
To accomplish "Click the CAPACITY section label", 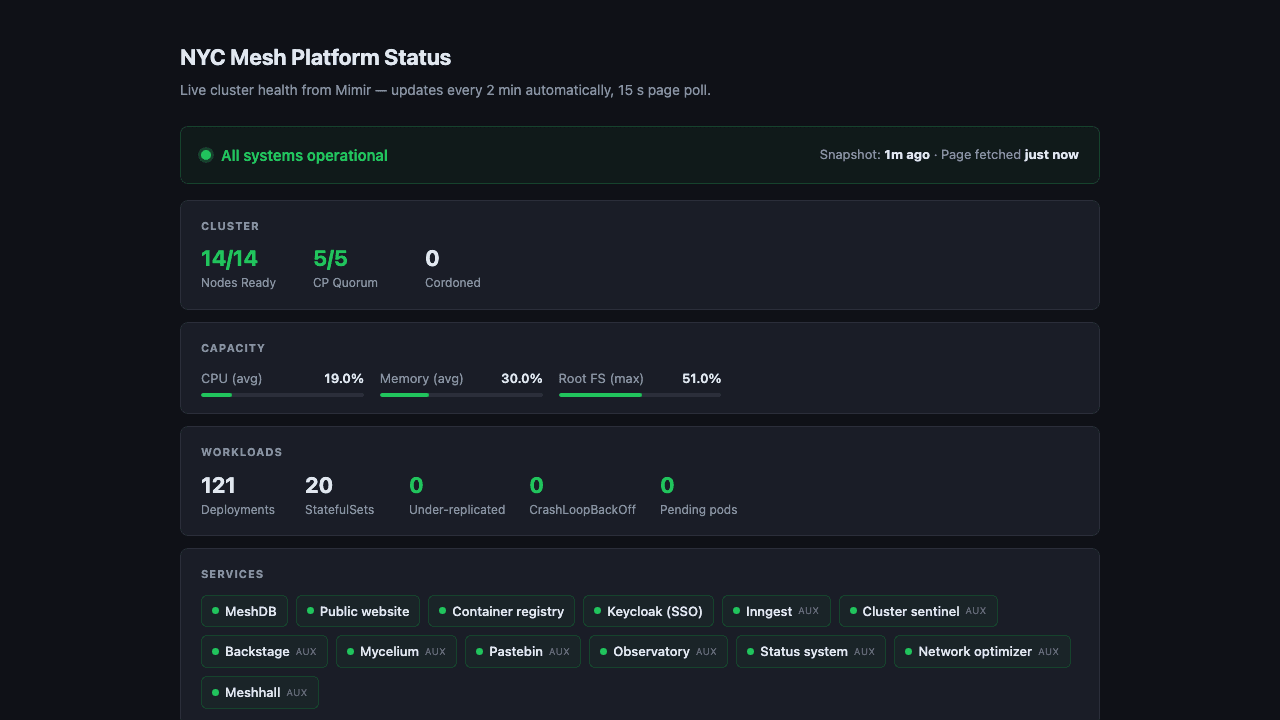I will 233,348.
